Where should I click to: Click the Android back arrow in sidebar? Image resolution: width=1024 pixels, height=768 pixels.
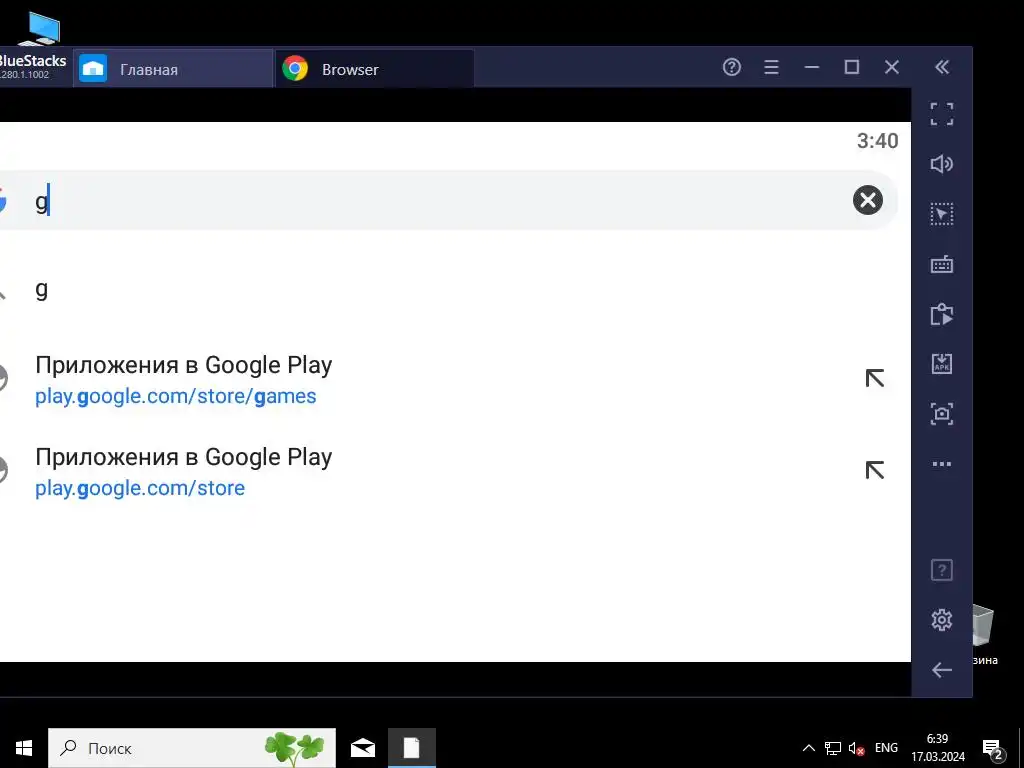(x=942, y=670)
